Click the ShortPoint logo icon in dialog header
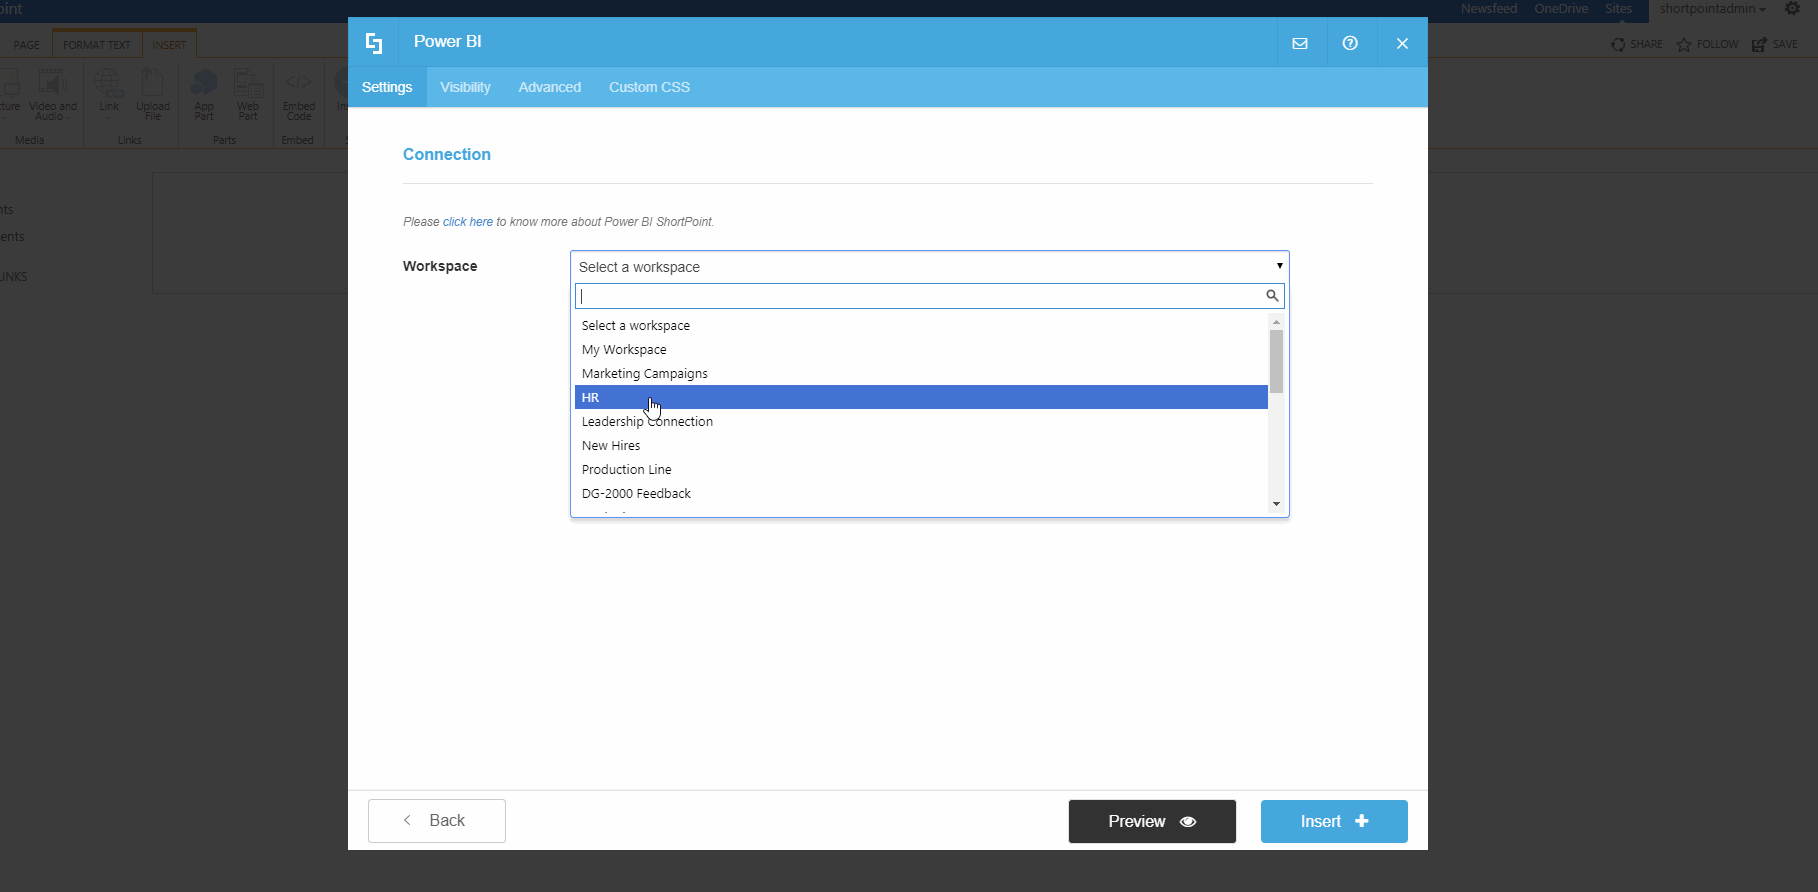The height and width of the screenshot is (892, 1818). [374, 42]
